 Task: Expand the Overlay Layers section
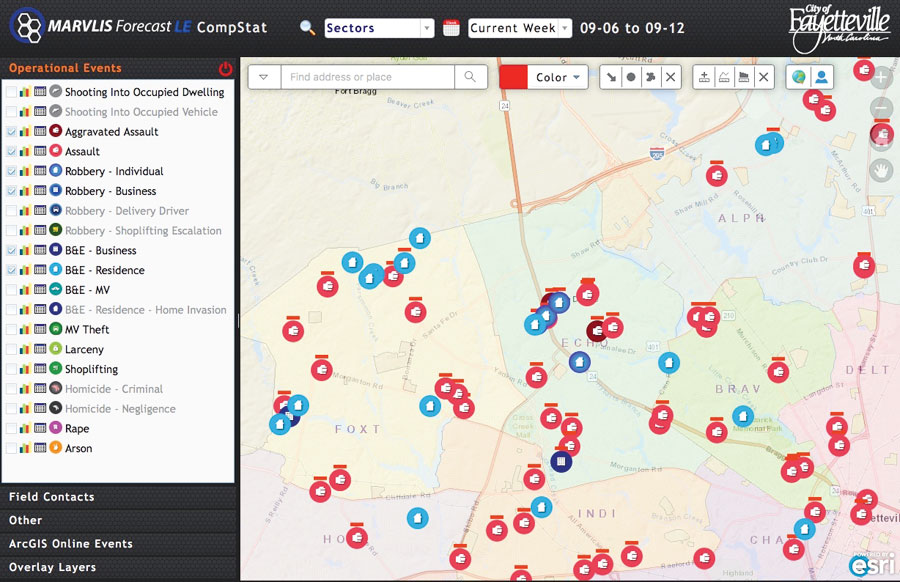pyautogui.click(x=119, y=567)
